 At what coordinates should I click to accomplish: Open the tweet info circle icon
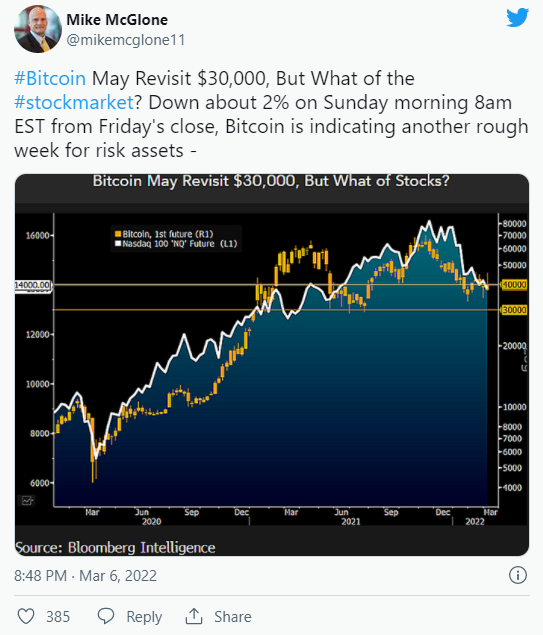click(x=517, y=575)
